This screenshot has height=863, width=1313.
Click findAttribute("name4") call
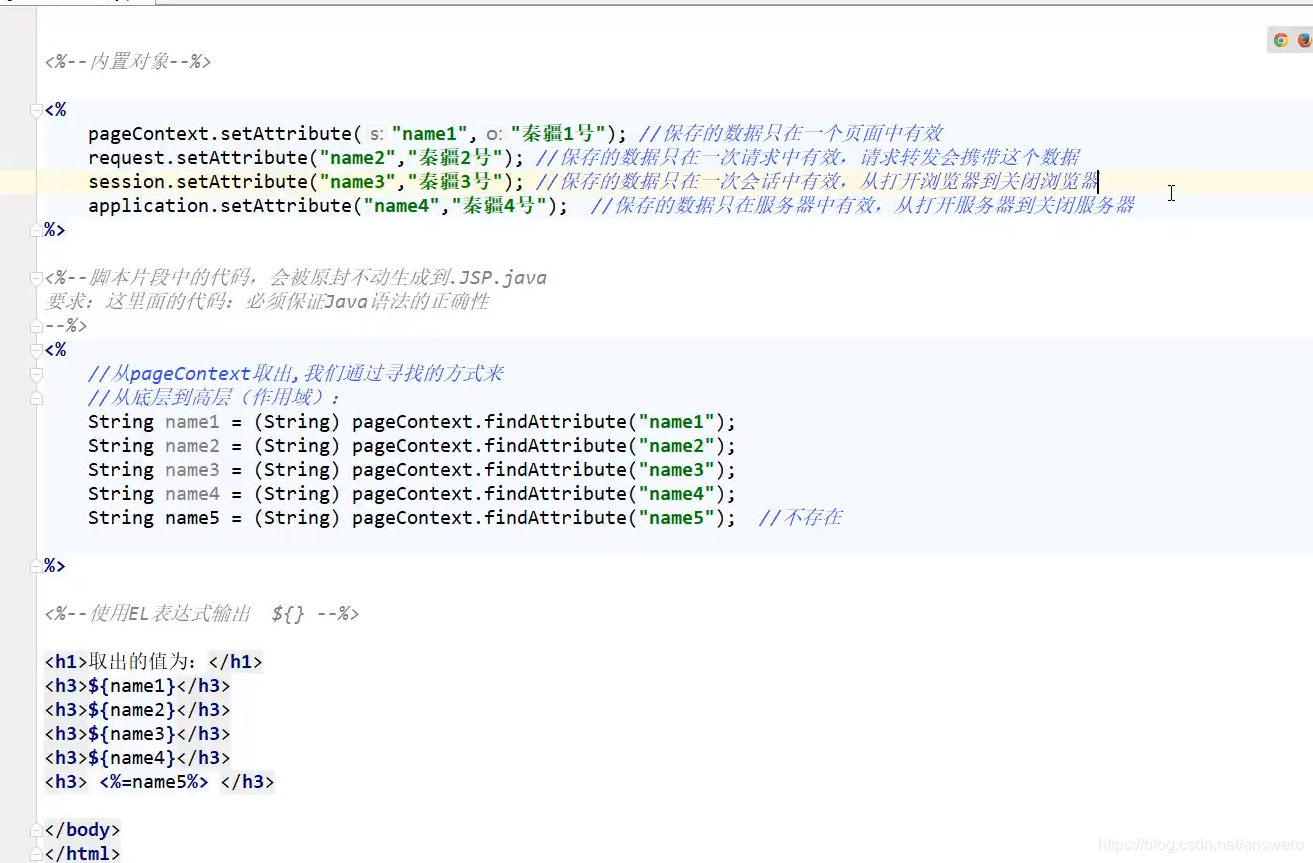(x=604, y=494)
